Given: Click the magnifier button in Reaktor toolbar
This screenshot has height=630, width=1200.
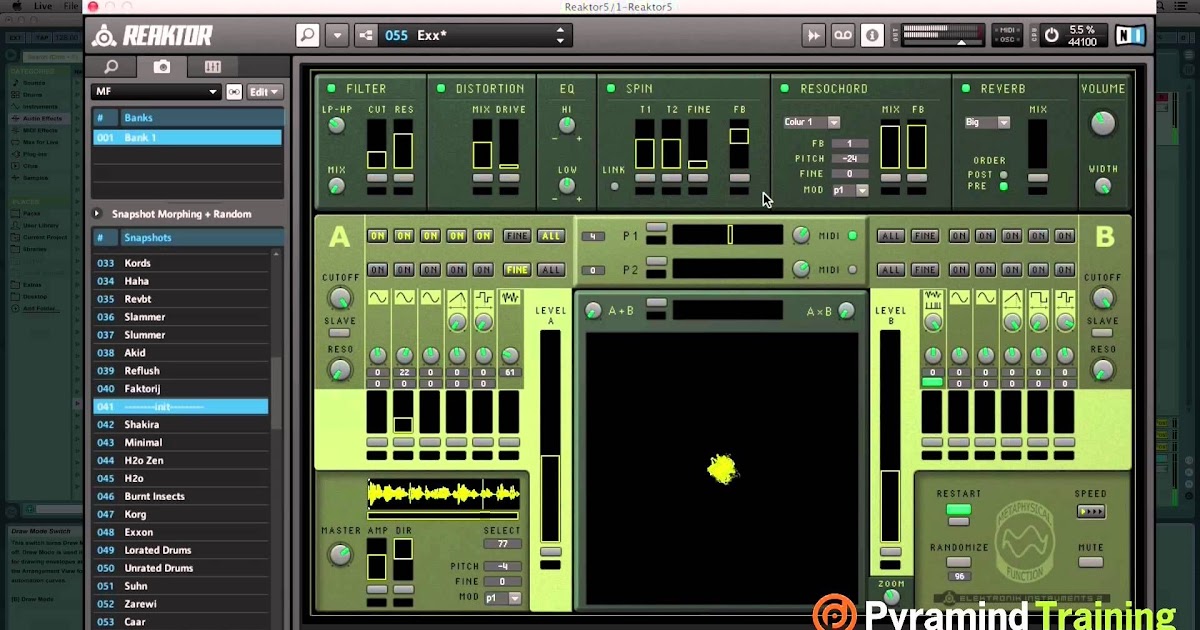Looking at the screenshot, I should tap(308, 35).
